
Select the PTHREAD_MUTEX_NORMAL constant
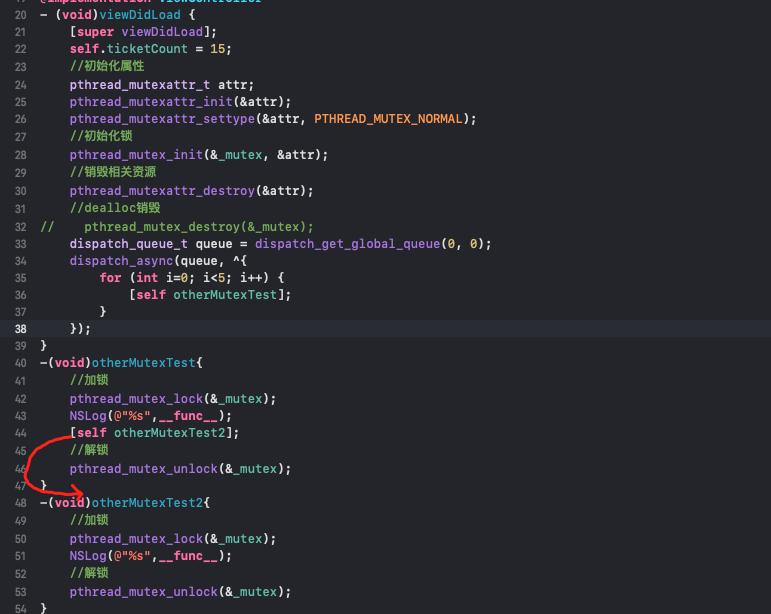click(389, 118)
